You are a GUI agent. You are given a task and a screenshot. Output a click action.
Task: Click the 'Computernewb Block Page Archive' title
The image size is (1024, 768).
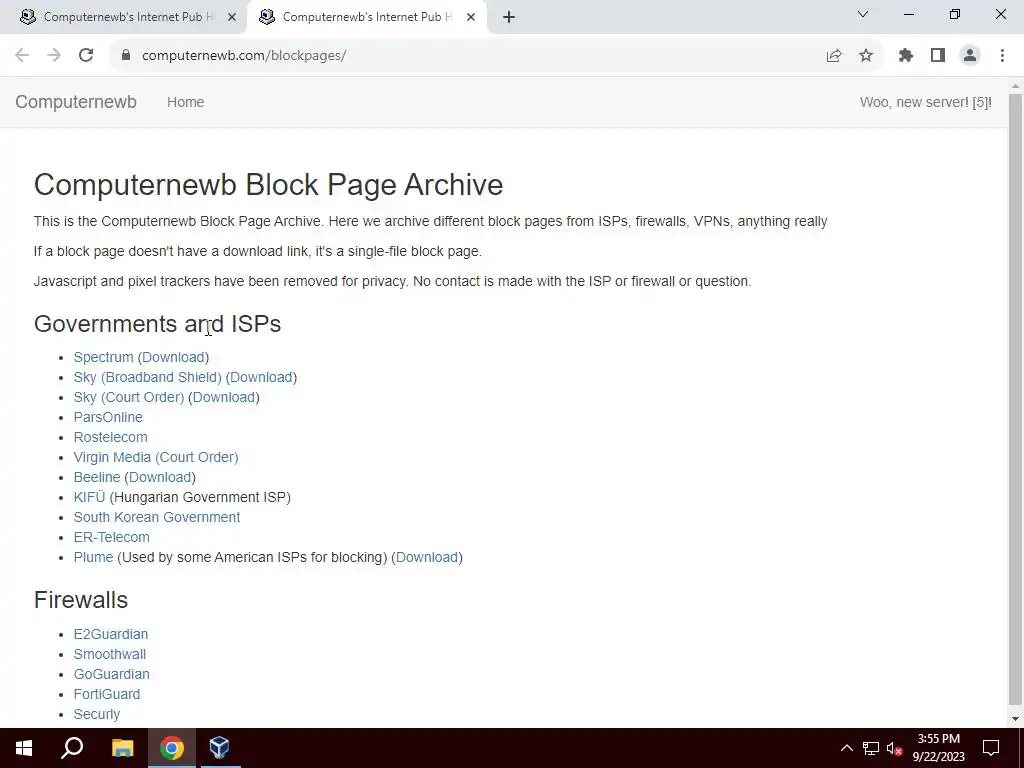(268, 185)
